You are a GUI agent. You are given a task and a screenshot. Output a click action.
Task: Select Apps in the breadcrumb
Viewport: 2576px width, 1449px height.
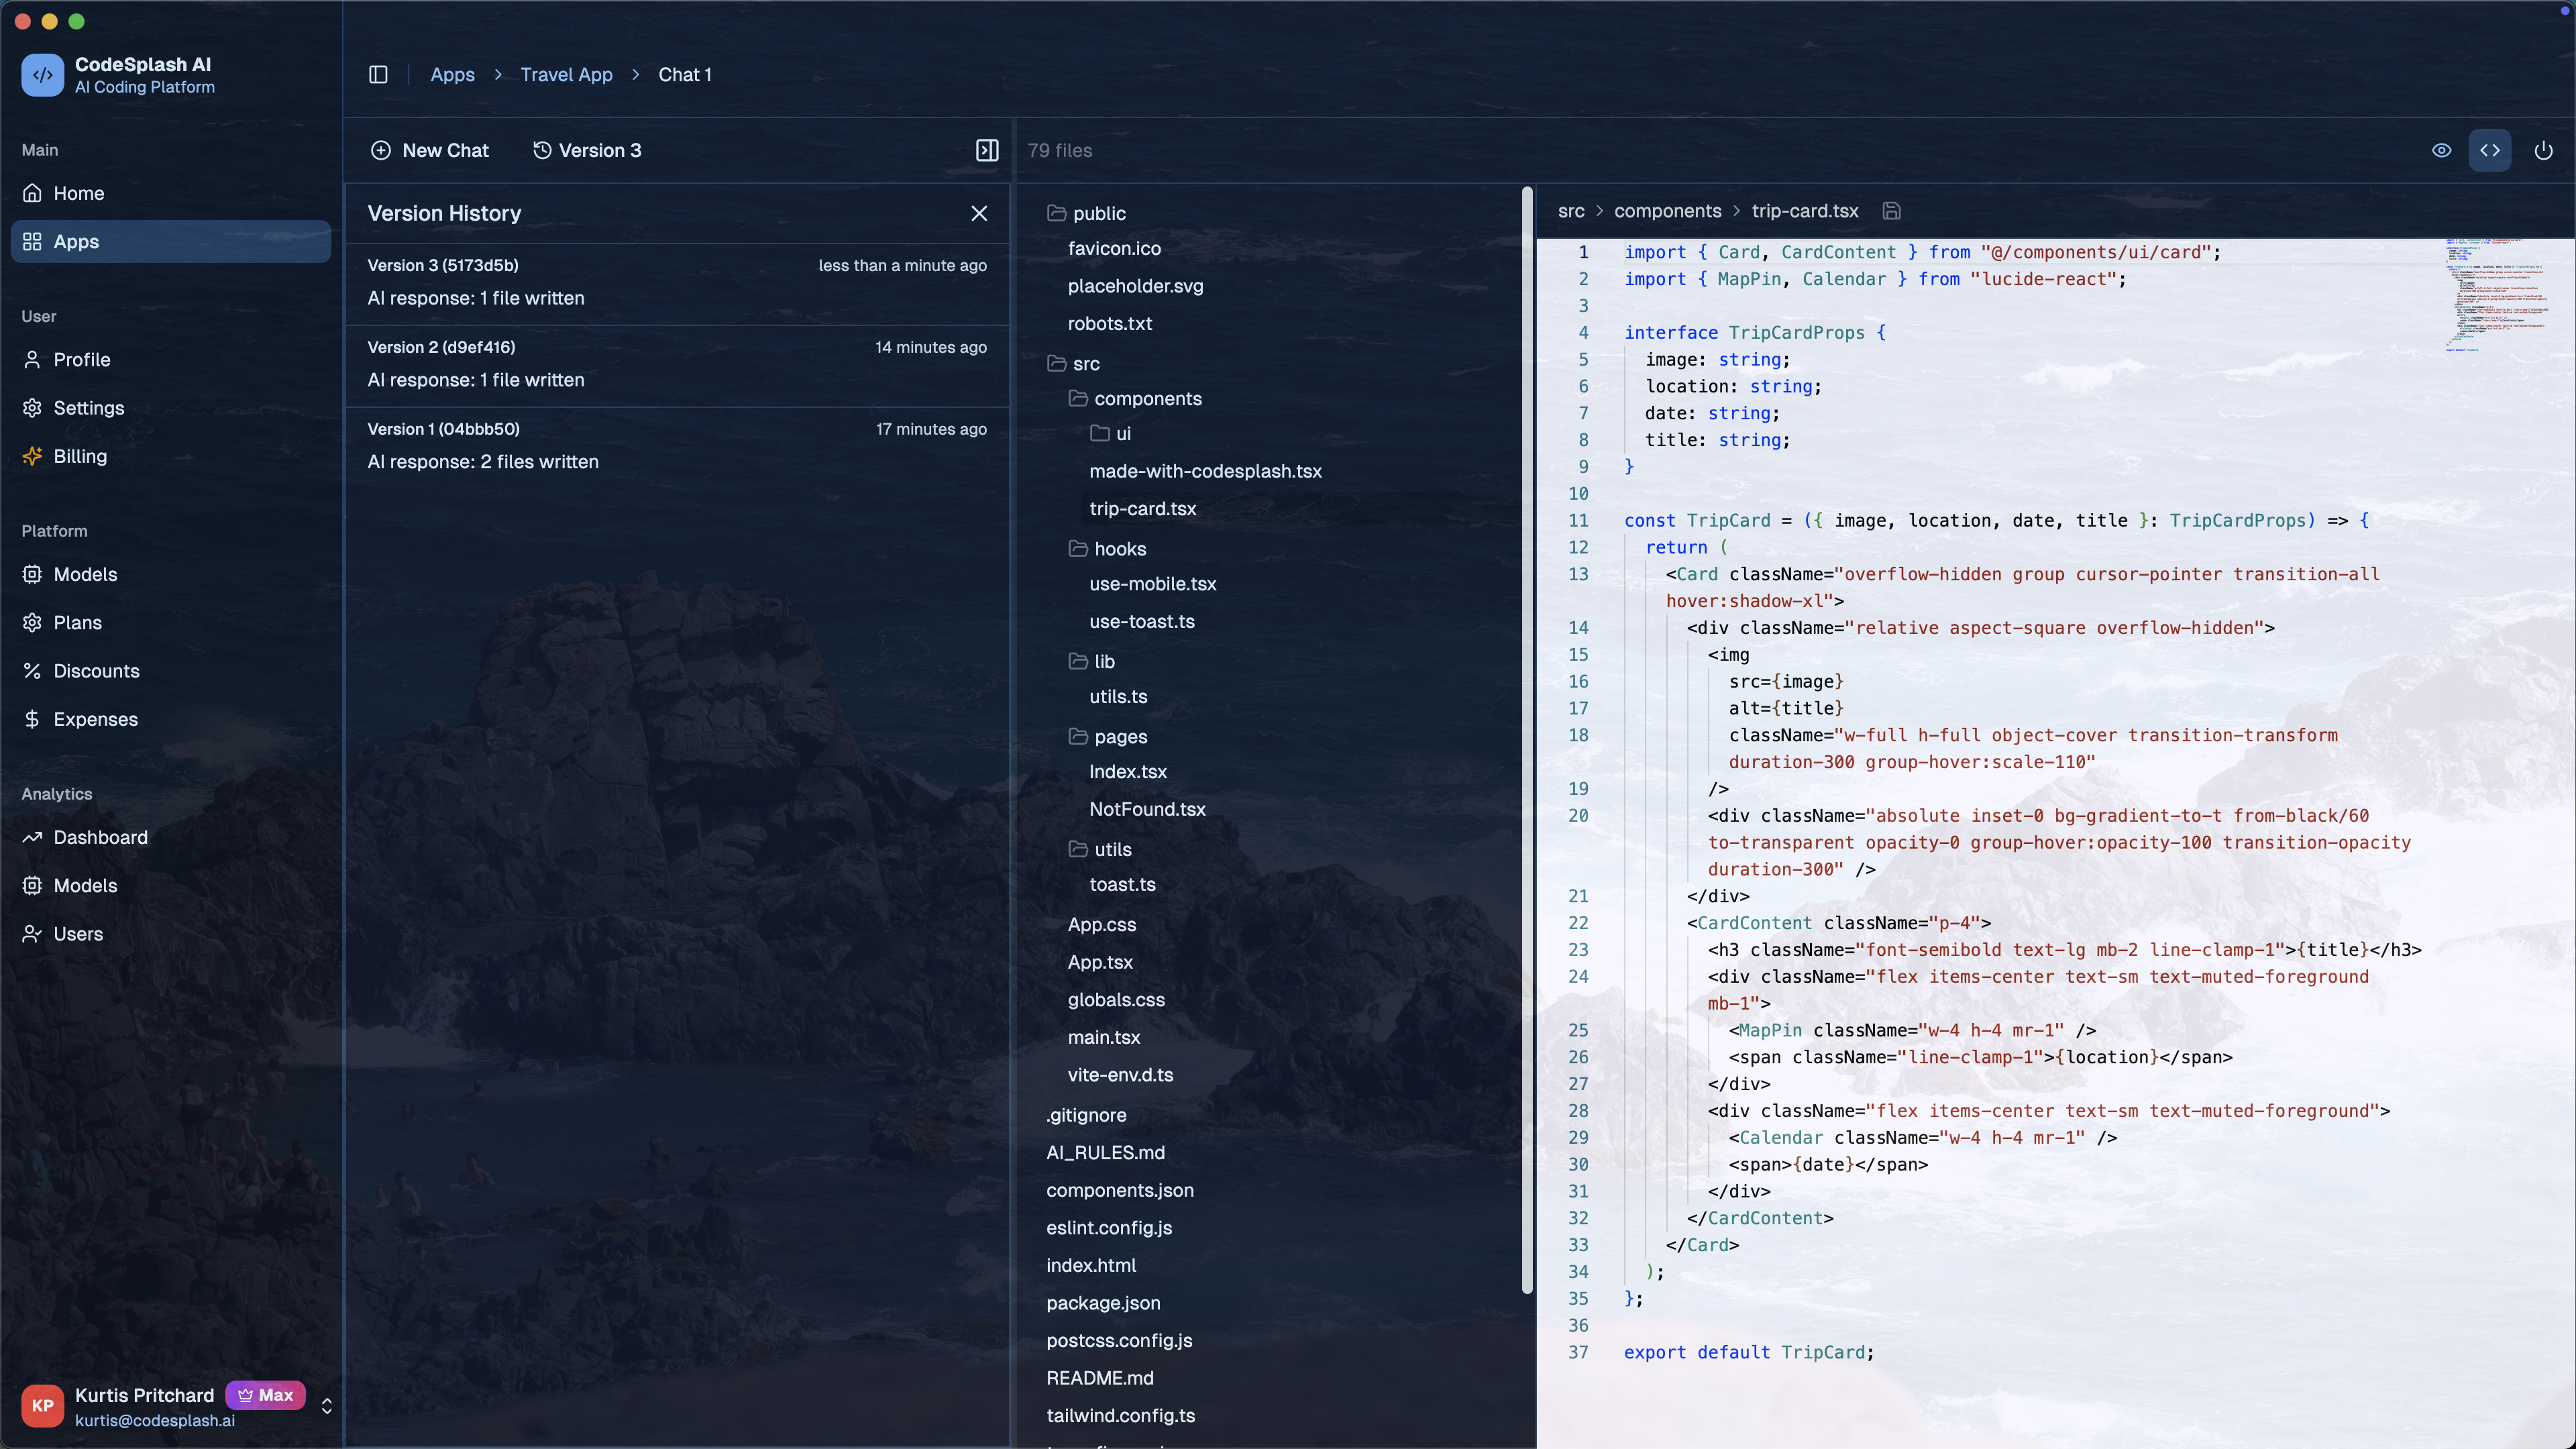453,74
